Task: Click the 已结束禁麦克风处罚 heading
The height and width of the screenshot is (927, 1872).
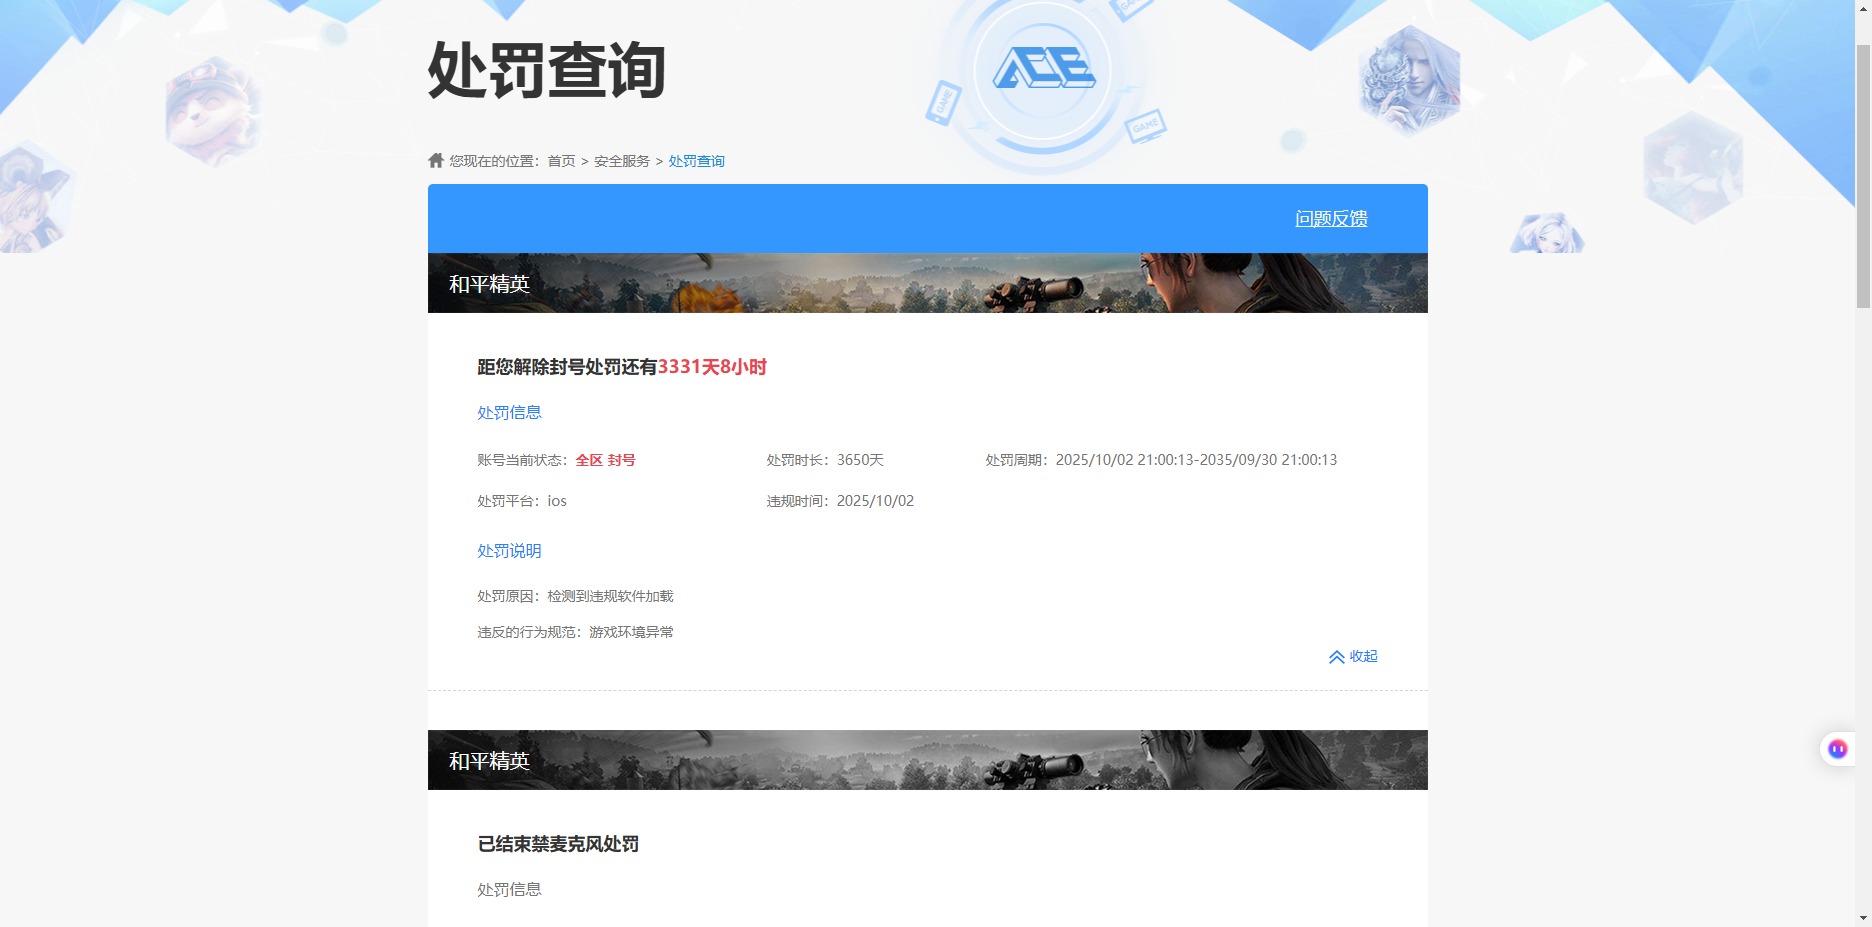Action: [x=558, y=844]
